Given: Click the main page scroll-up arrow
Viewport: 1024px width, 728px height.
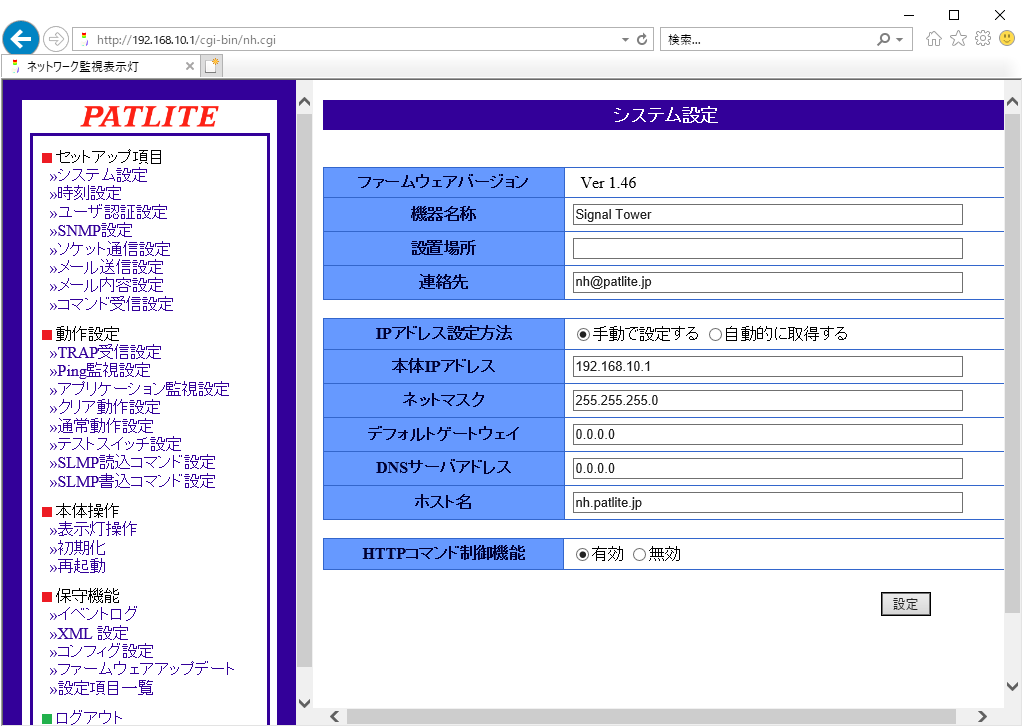Looking at the screenshot, I should pos(1013,102).
